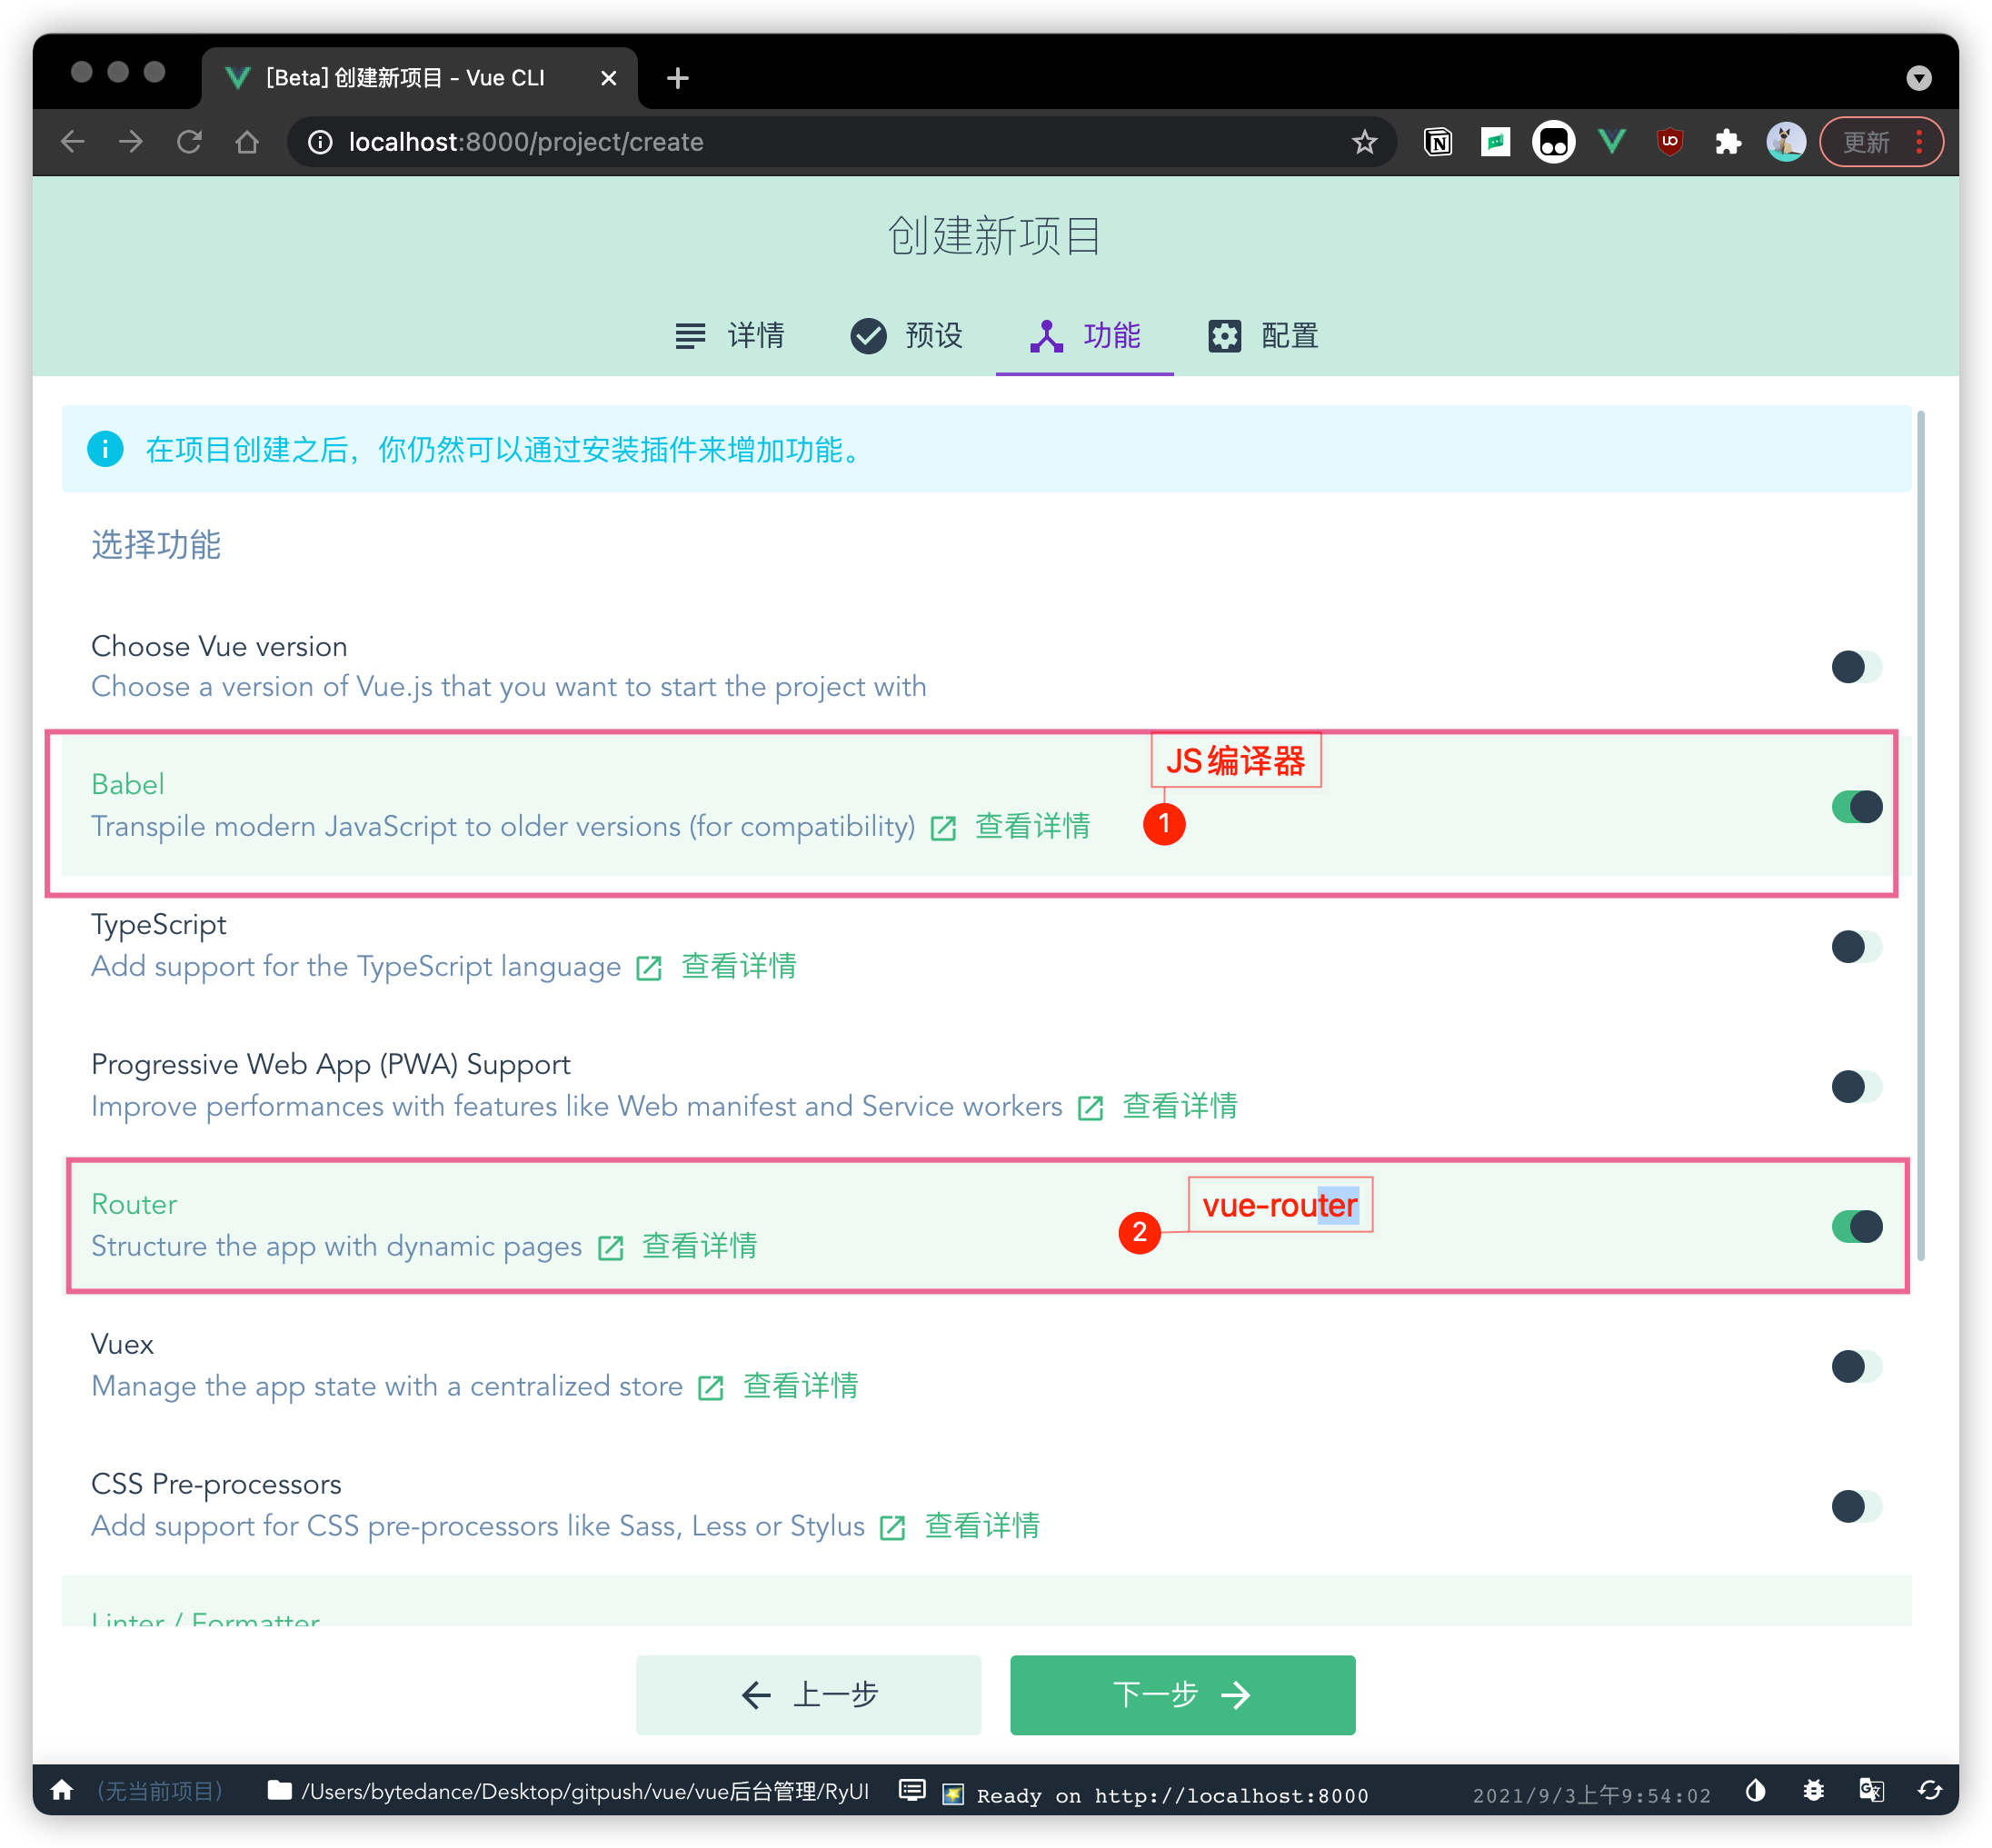Enable Progressive Web App Support switch
1992x1848 pixels.
pyautogui.click(x=1856, y=1087)
